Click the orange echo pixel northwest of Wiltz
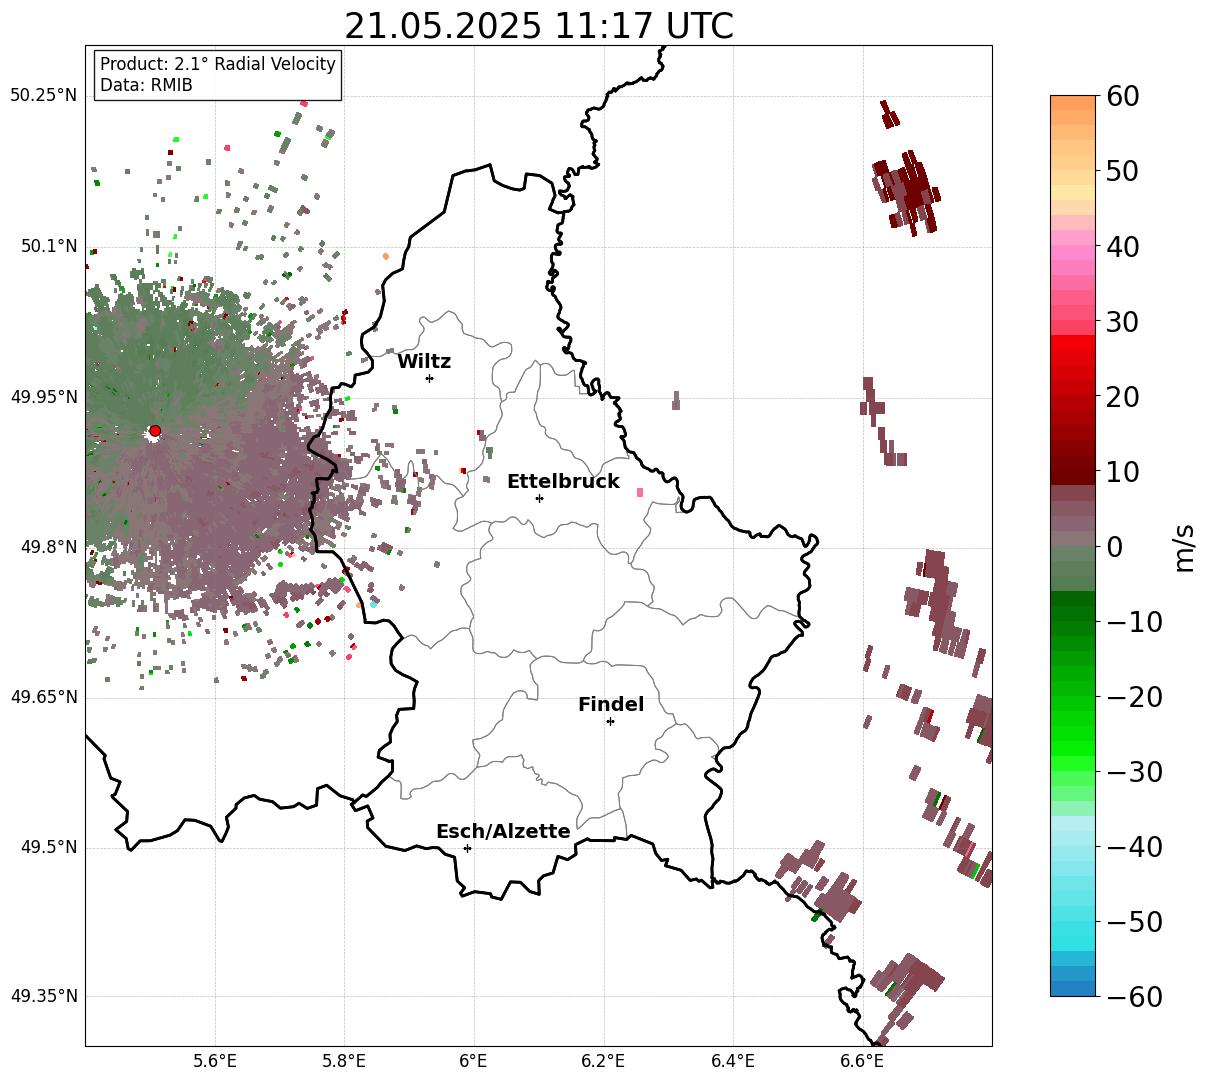 [x=386, y=256]
